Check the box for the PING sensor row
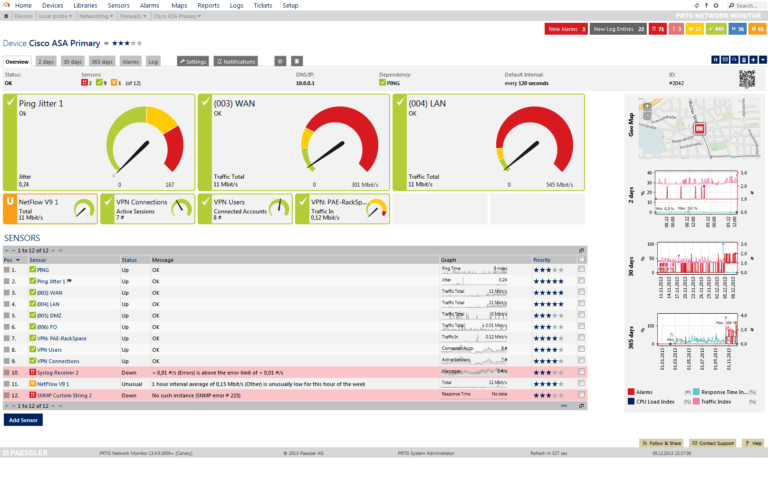 [582, 269]
